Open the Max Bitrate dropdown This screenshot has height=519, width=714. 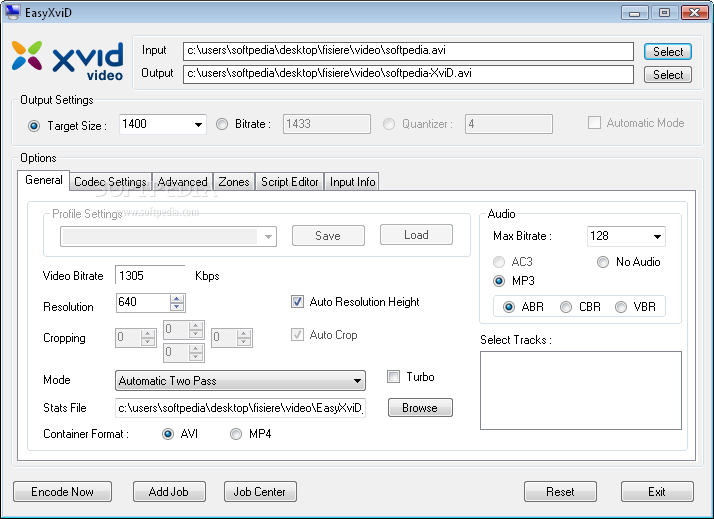tap(657, 236)
